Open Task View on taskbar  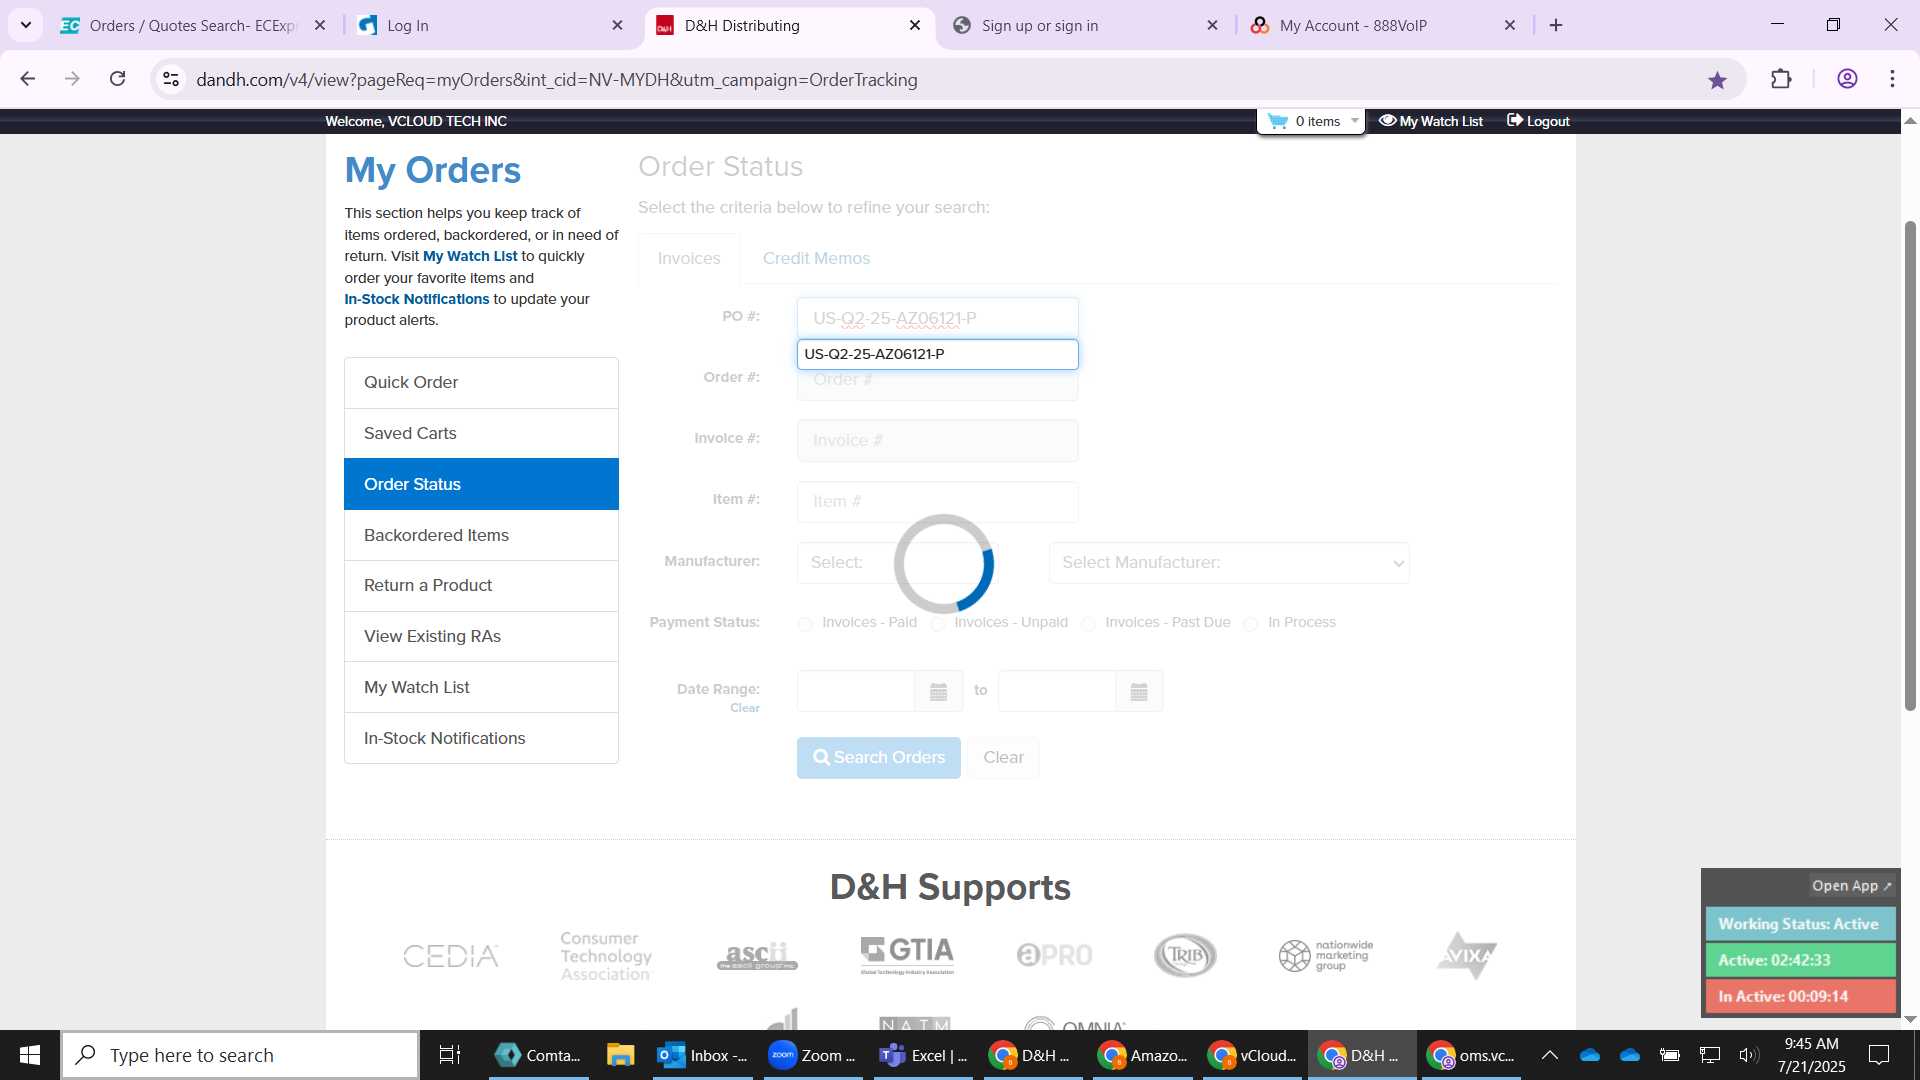[x=450, y=1055]
